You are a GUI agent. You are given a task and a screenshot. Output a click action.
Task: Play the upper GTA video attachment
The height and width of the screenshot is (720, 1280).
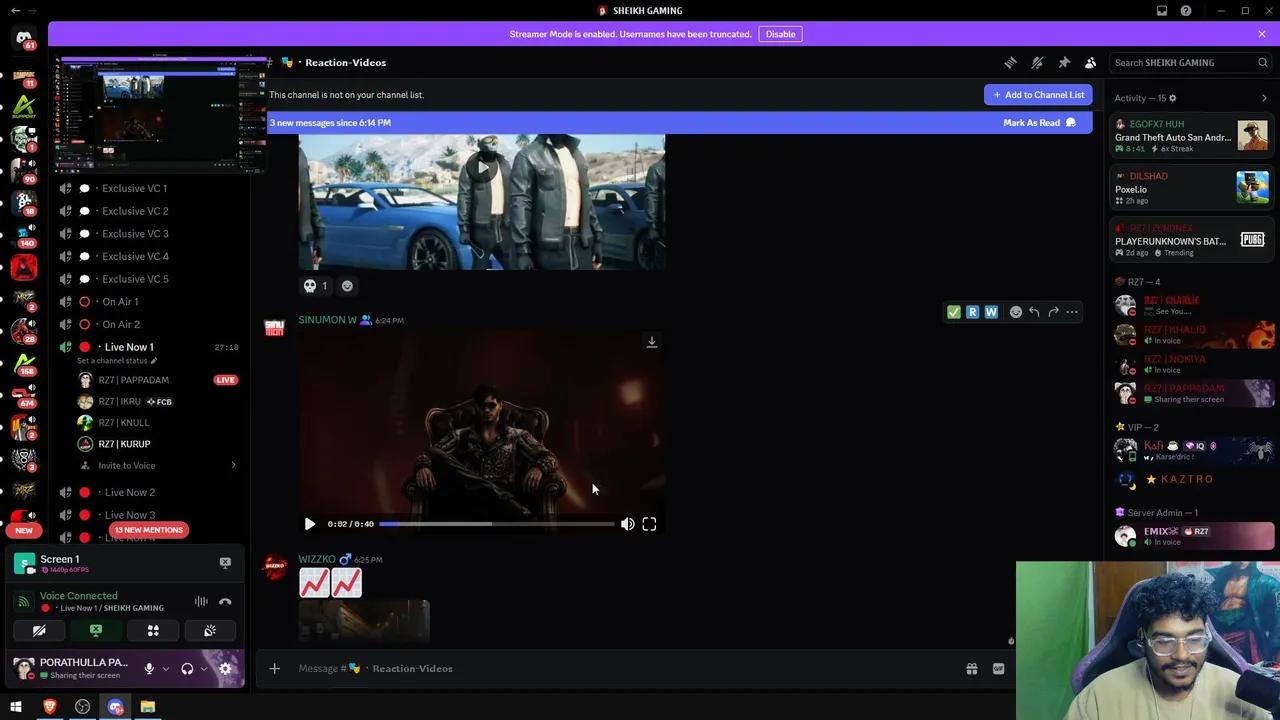[x=483, y=168]
